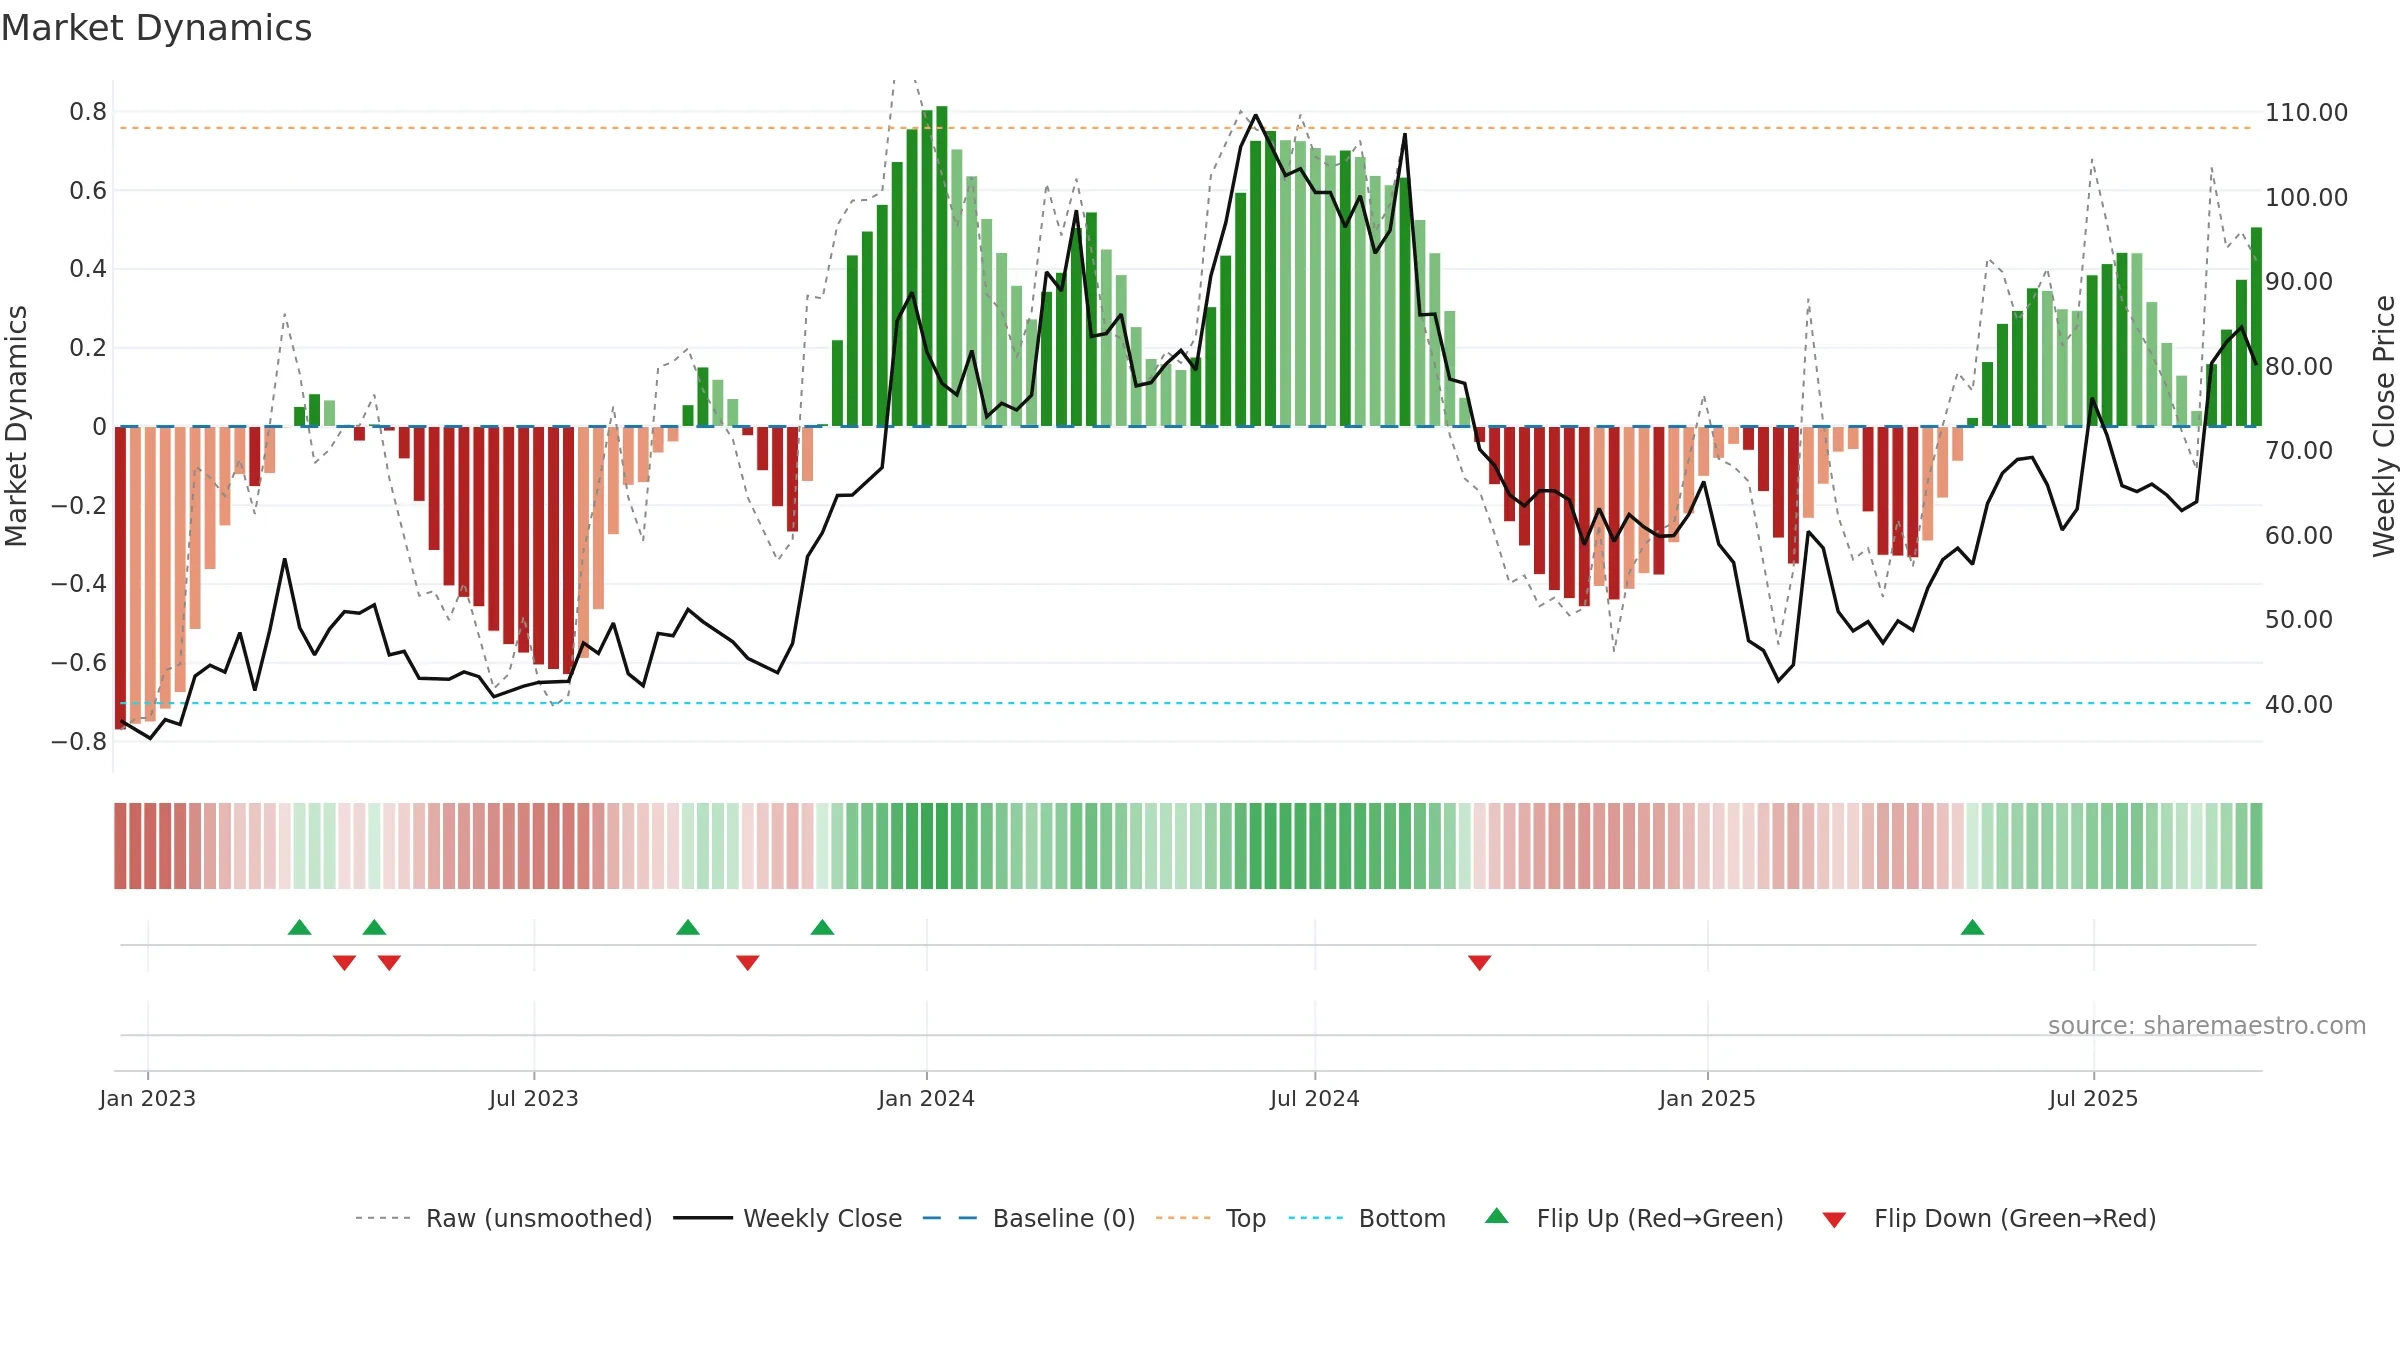Select the flip-down marker in Sep 2024
2400x1350 pixels.
click(1479, 963)
